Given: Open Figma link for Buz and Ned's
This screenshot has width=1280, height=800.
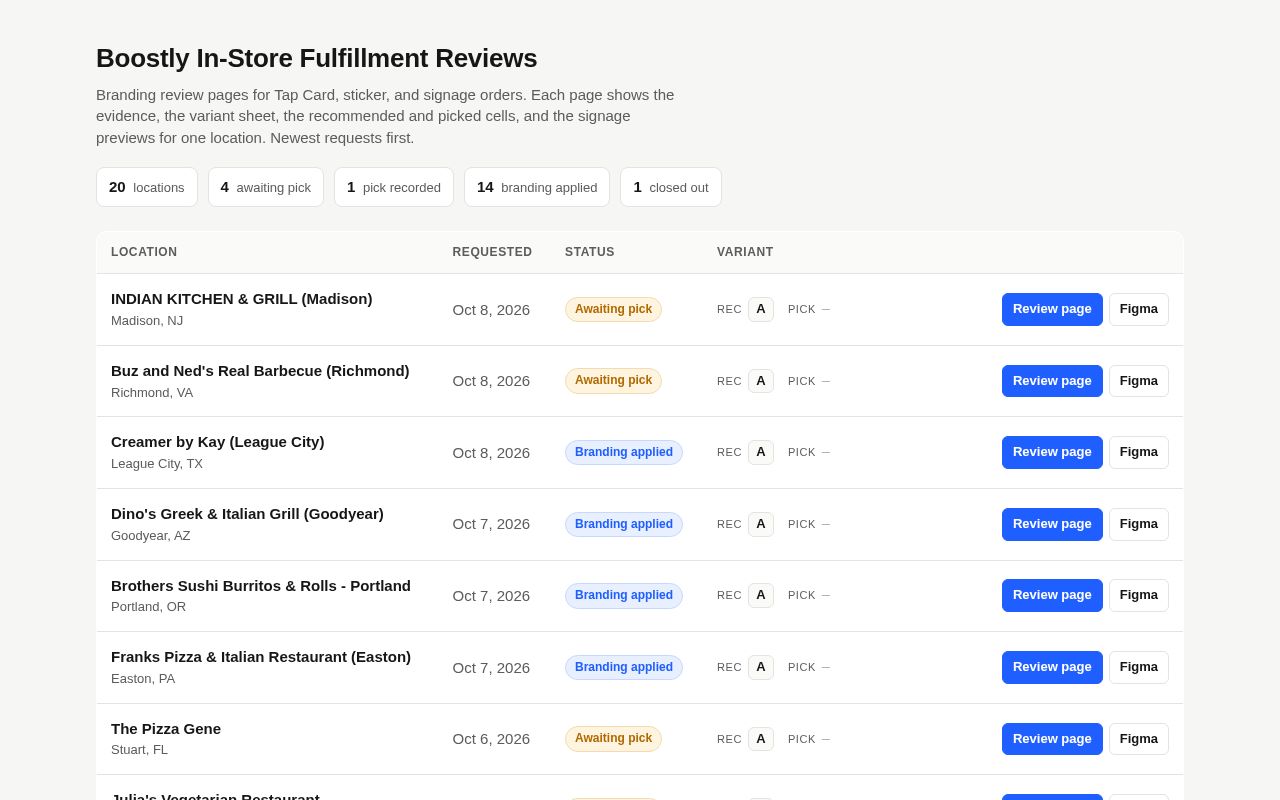Looking at the screenshot, I should (x=1139, y=381).
